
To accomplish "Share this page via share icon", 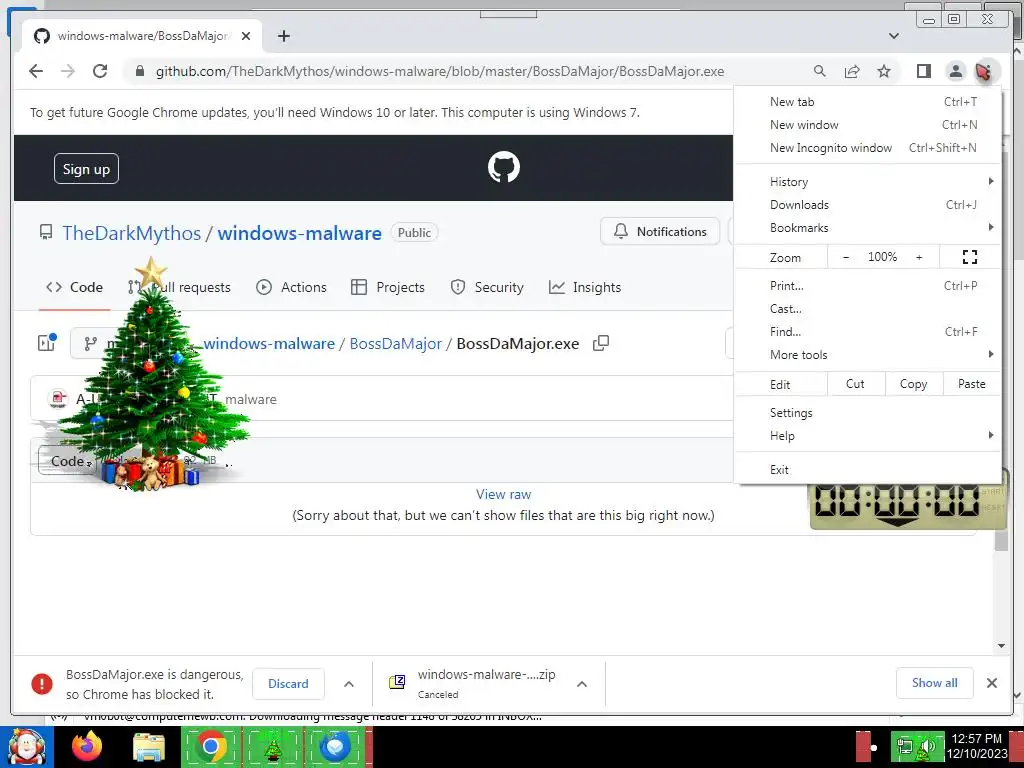I will 852,71.
